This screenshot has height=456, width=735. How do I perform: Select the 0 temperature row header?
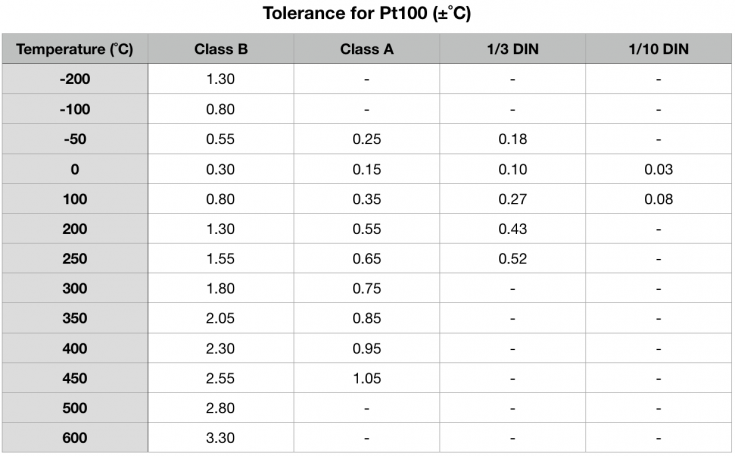coord(75,169)
